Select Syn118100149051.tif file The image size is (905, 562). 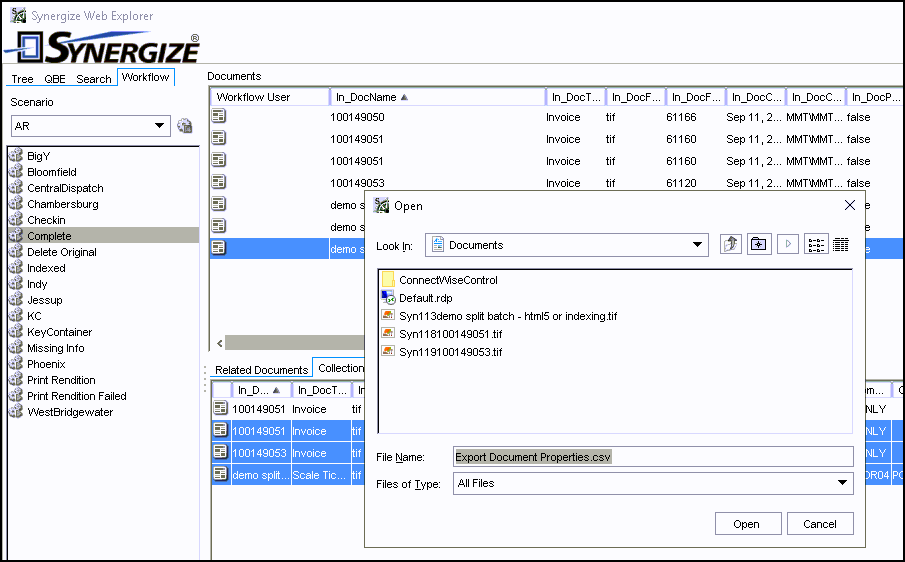coord(450,334)
